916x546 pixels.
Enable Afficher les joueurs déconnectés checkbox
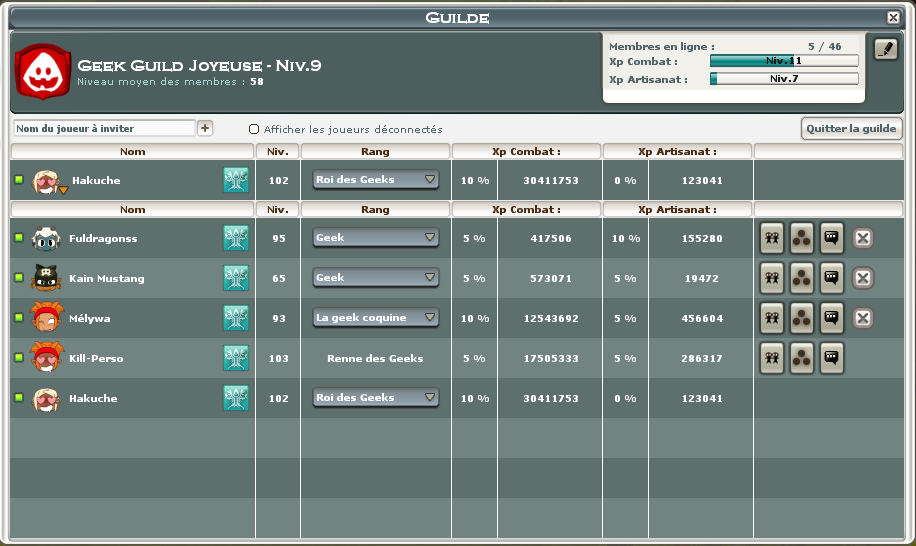[x=254, y=129]
